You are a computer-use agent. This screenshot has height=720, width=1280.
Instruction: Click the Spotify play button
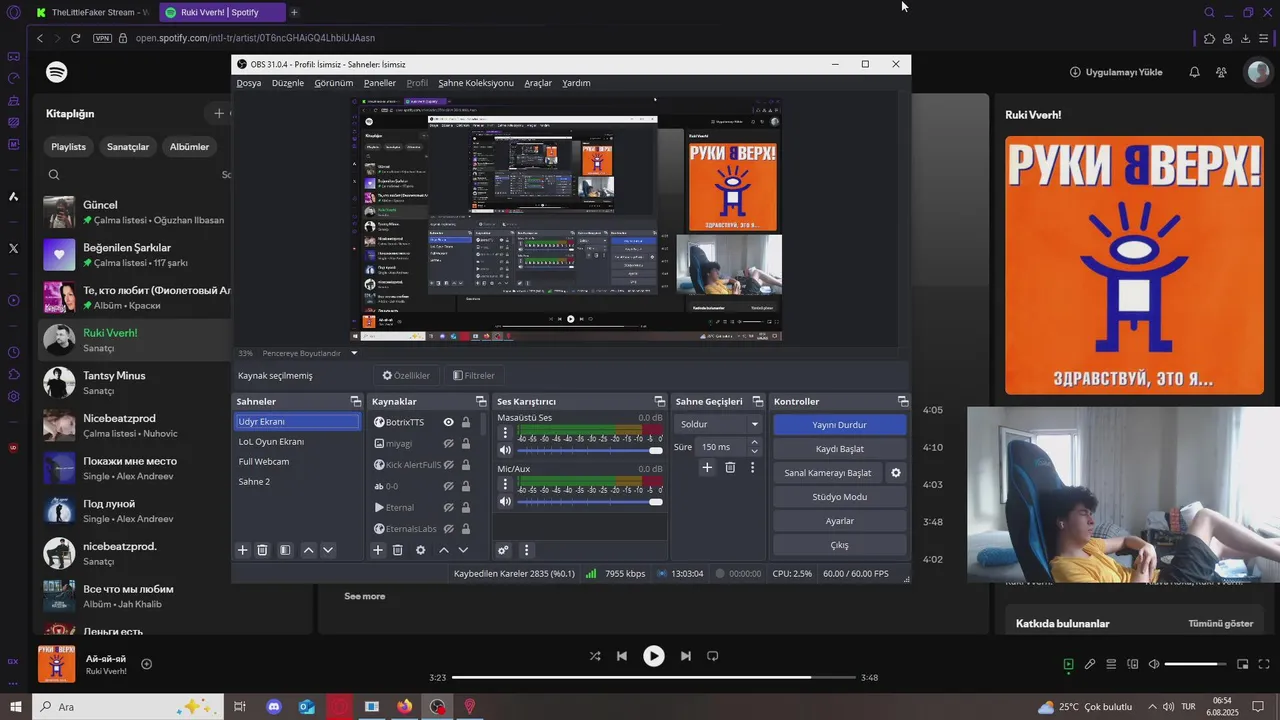click(x=653, y=656)
